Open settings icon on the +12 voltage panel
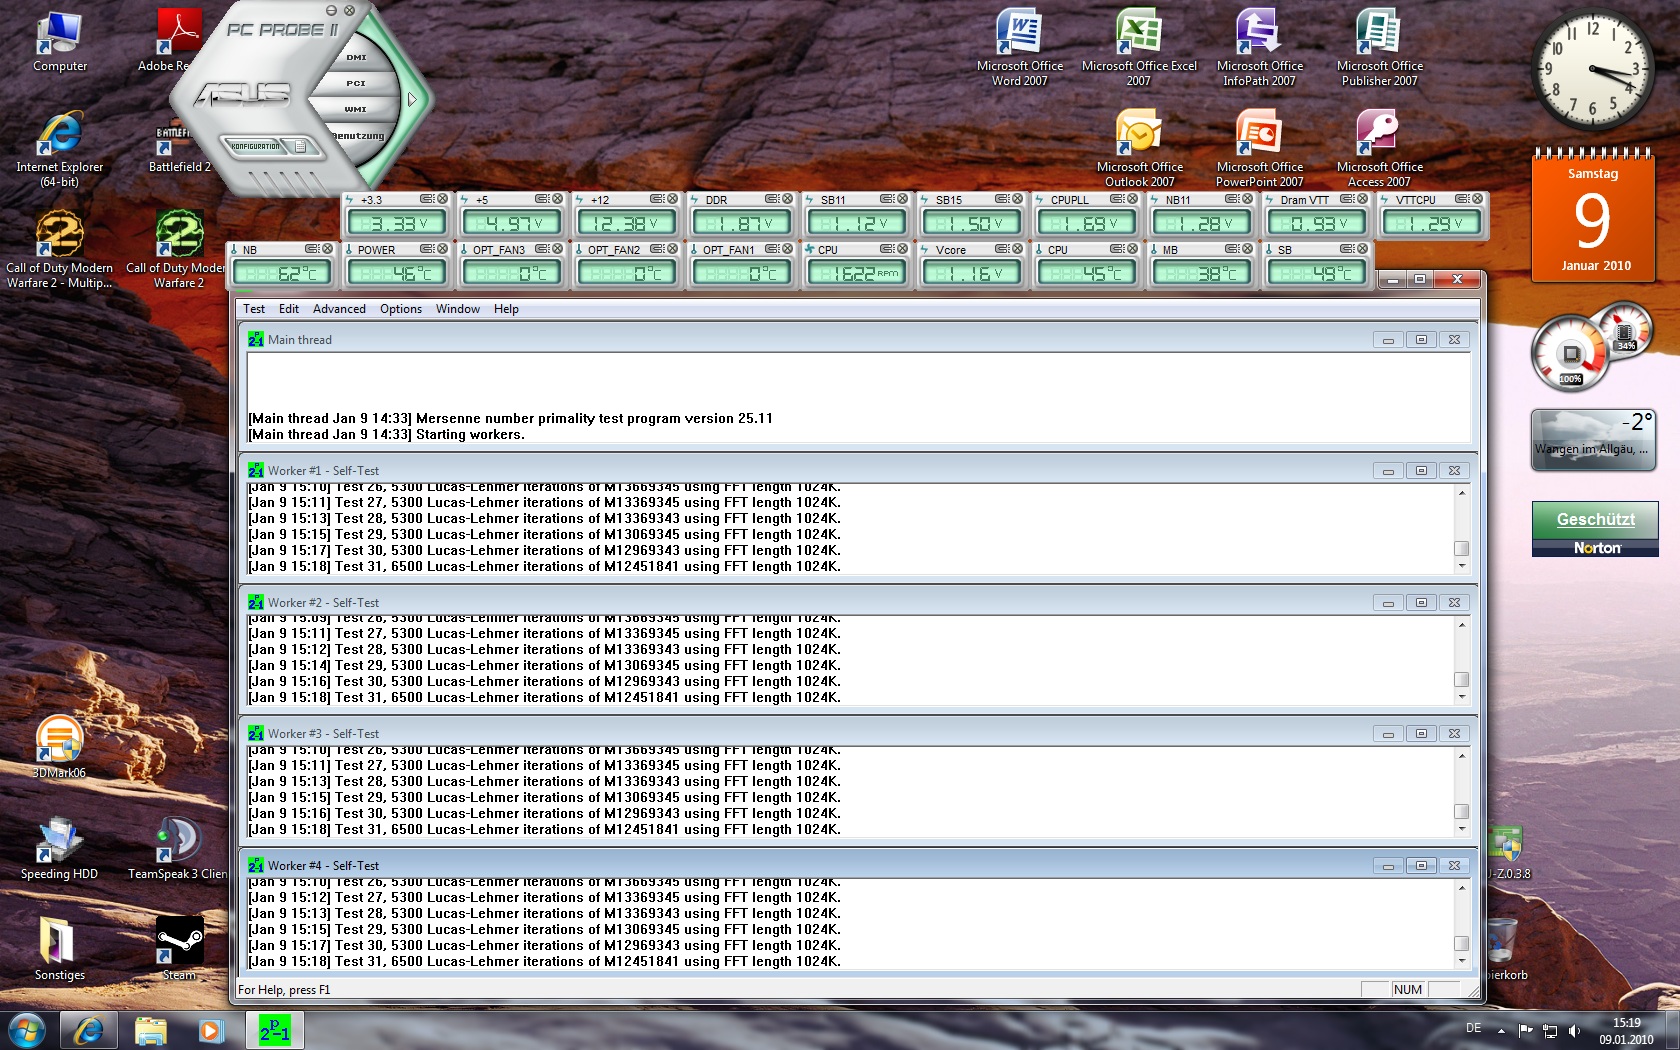 pos(657,199)
